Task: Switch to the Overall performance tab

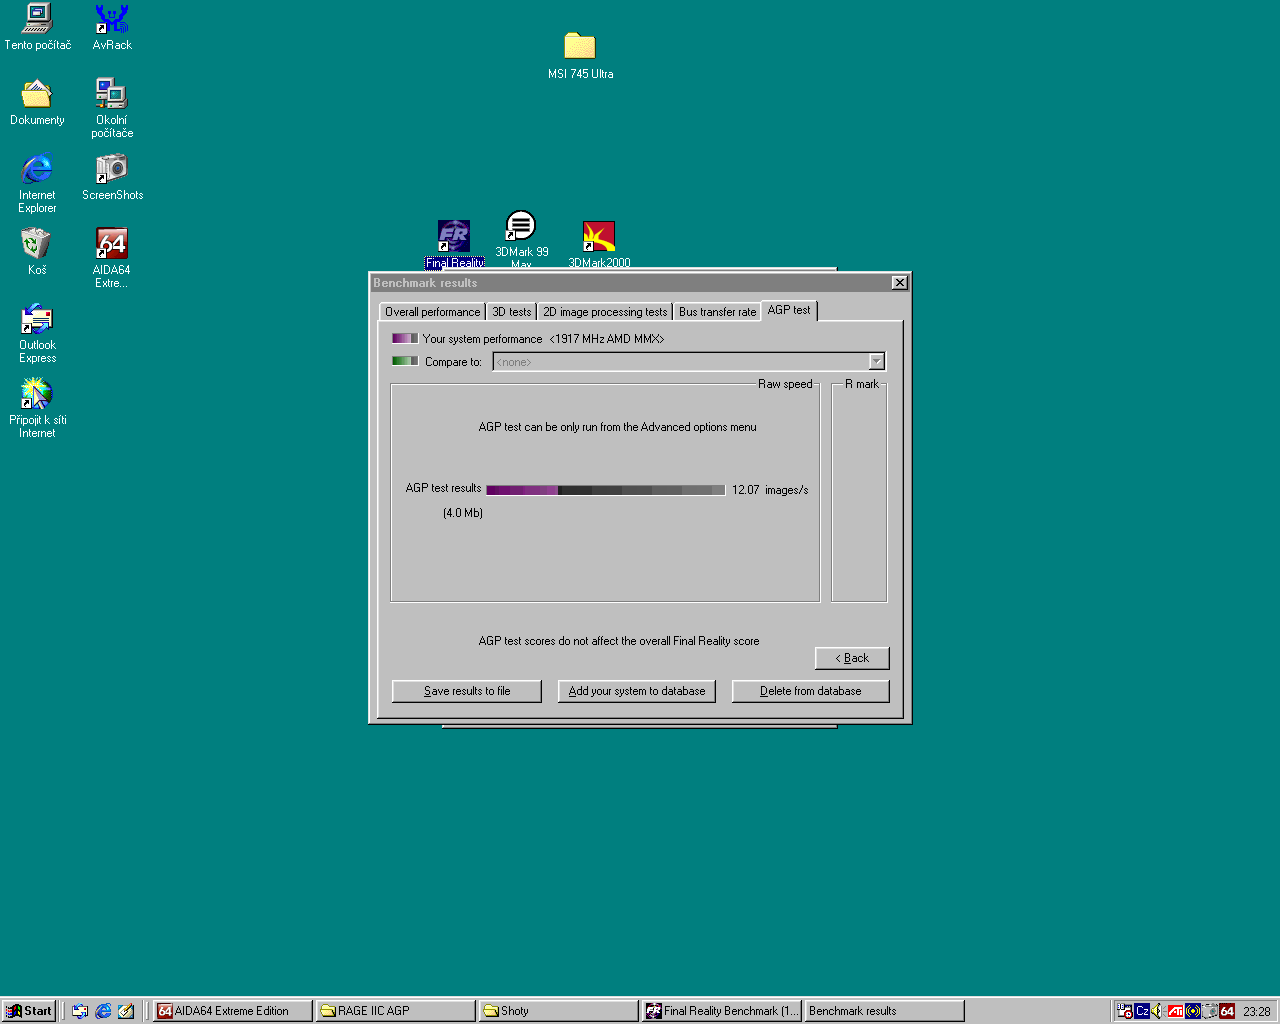Action: [432, 312]
